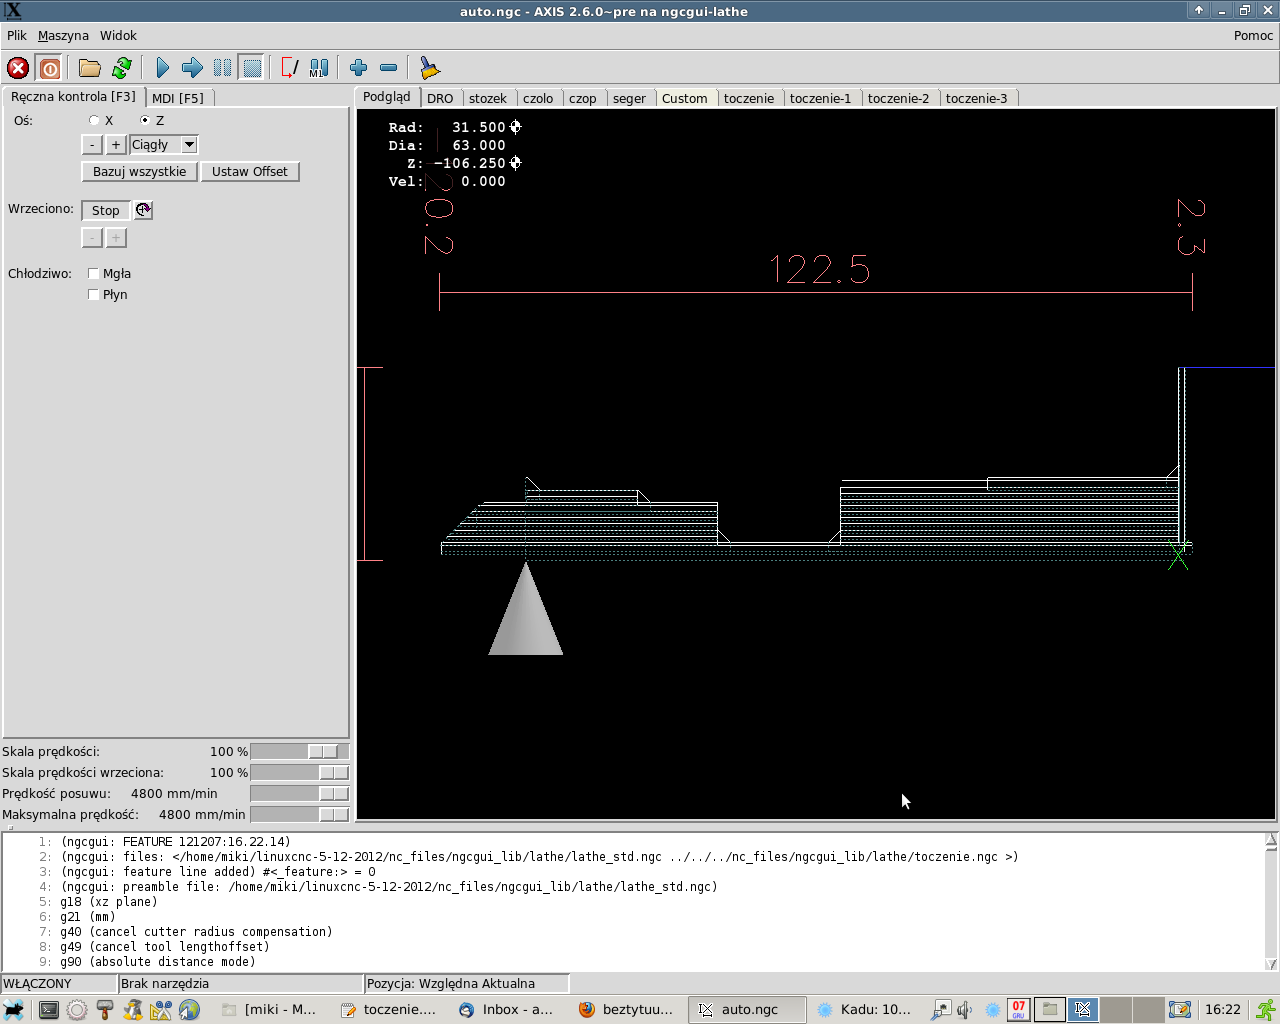The width and height of the screenshot is (1280, 1024).
Task: Toggle optional pause M1 icon
Action: (319, 68)
